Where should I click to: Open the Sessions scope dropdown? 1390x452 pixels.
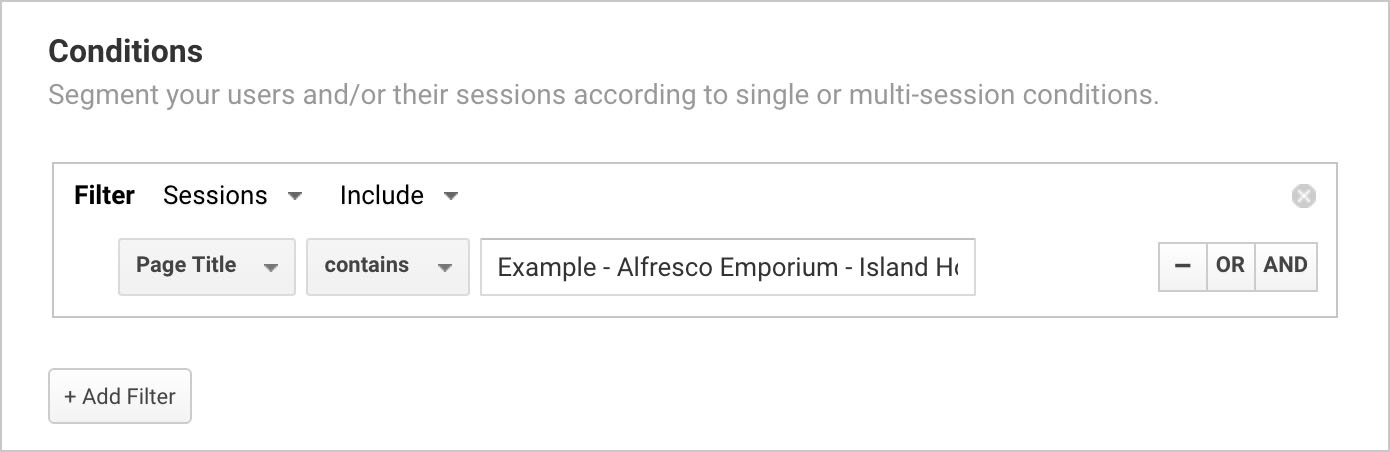[232, 196]
